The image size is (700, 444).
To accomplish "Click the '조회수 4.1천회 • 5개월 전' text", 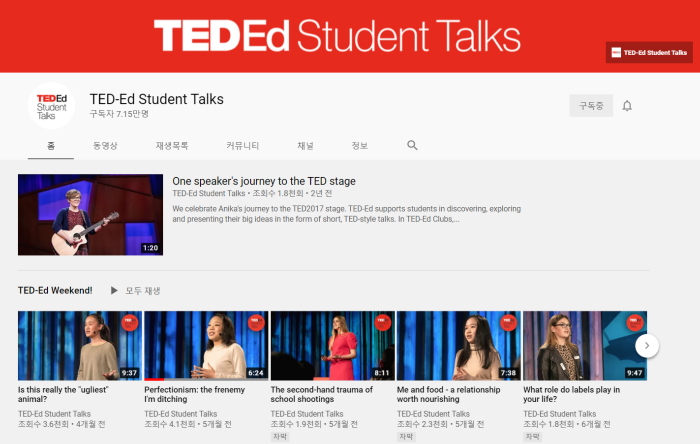I will 188,424.
